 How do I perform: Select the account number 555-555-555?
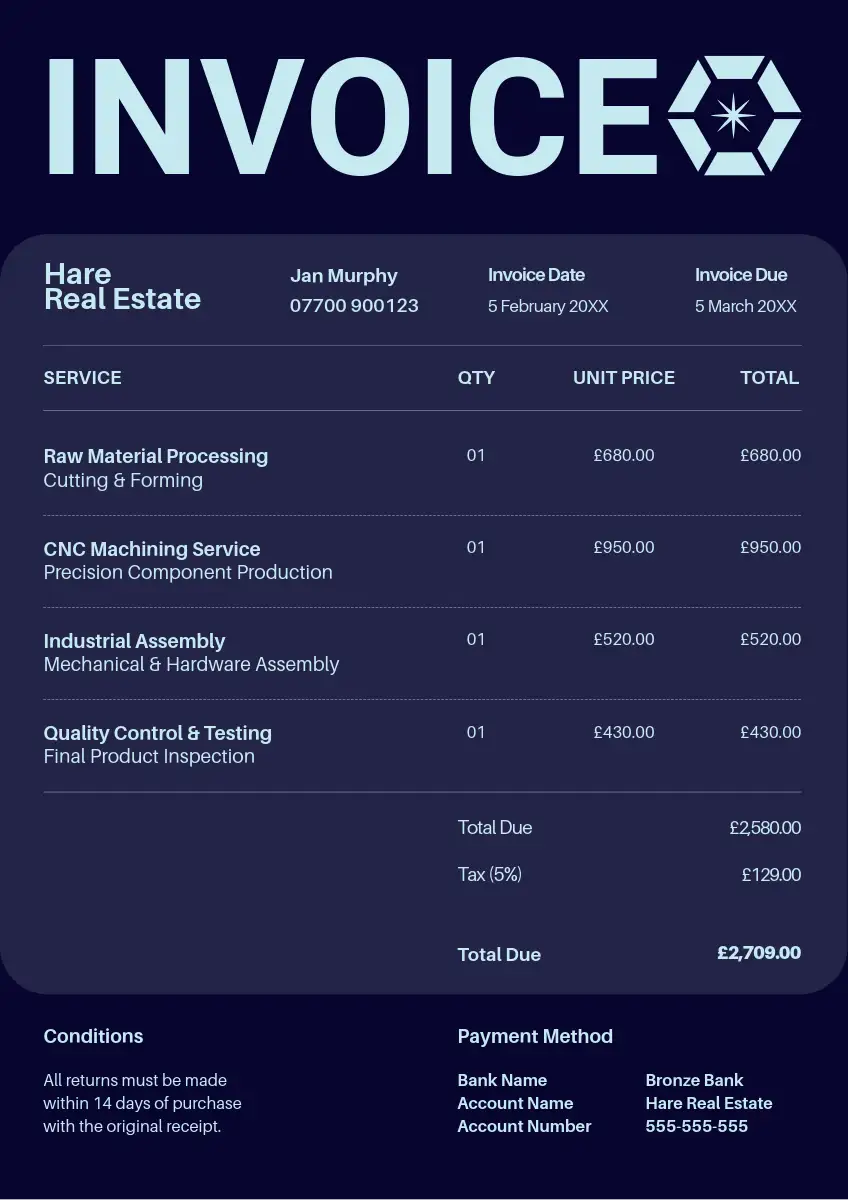[696, 1126]
